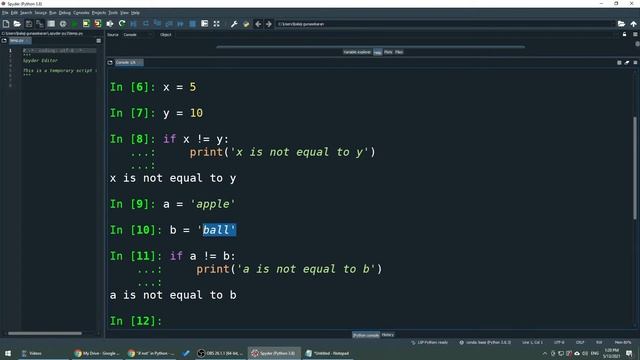Click the green Run file icon
The width and height of the screenshot is (640, 360).
pyautogui.click(x=74, y=24)
